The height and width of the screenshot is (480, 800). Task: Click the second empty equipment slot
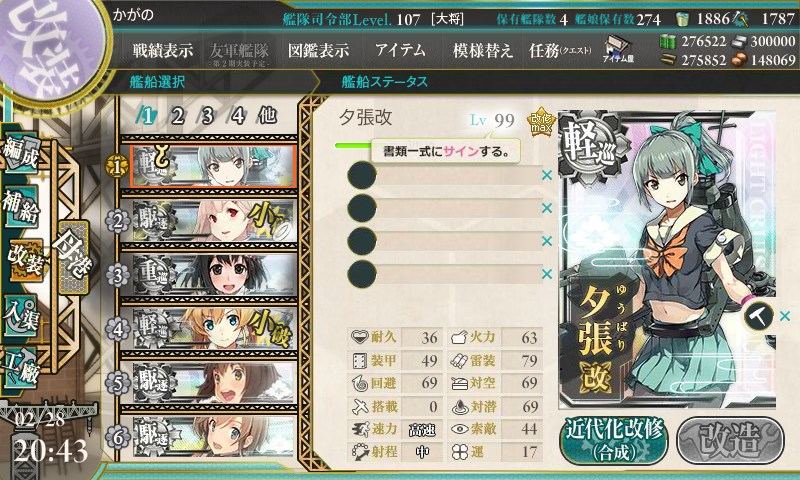[x=445, y=208]
